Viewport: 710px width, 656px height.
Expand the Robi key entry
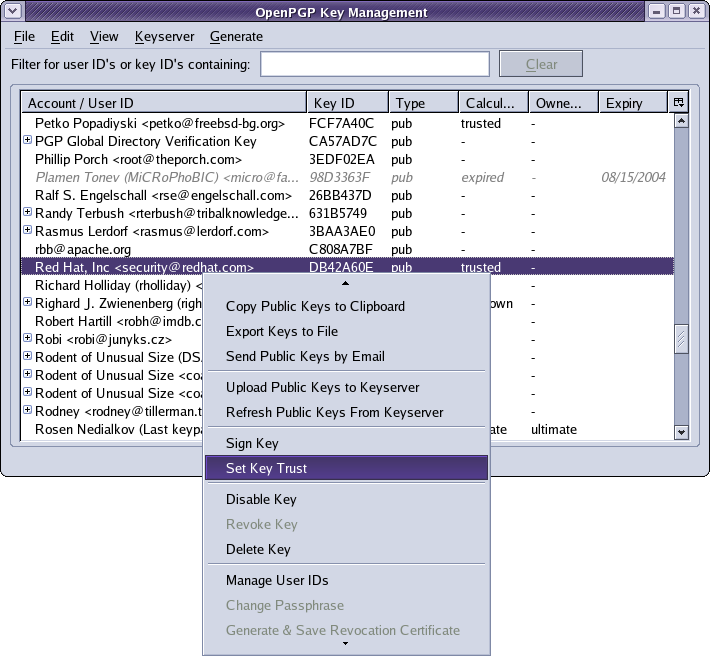point(28,338)
